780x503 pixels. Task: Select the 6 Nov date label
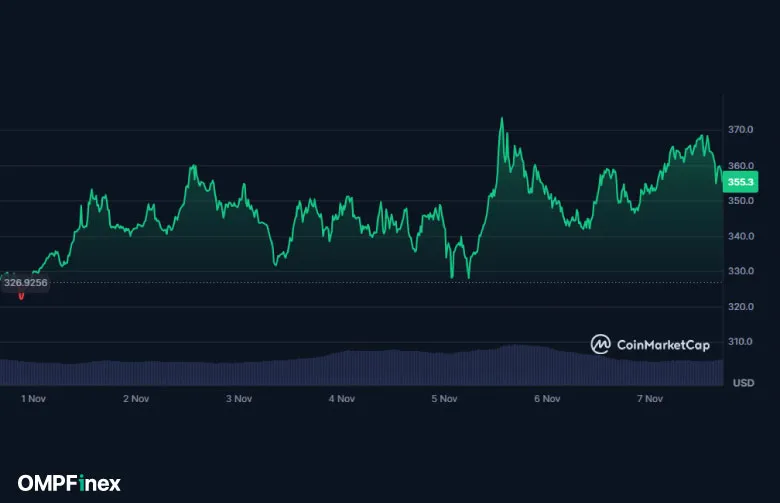click(547, 398)
